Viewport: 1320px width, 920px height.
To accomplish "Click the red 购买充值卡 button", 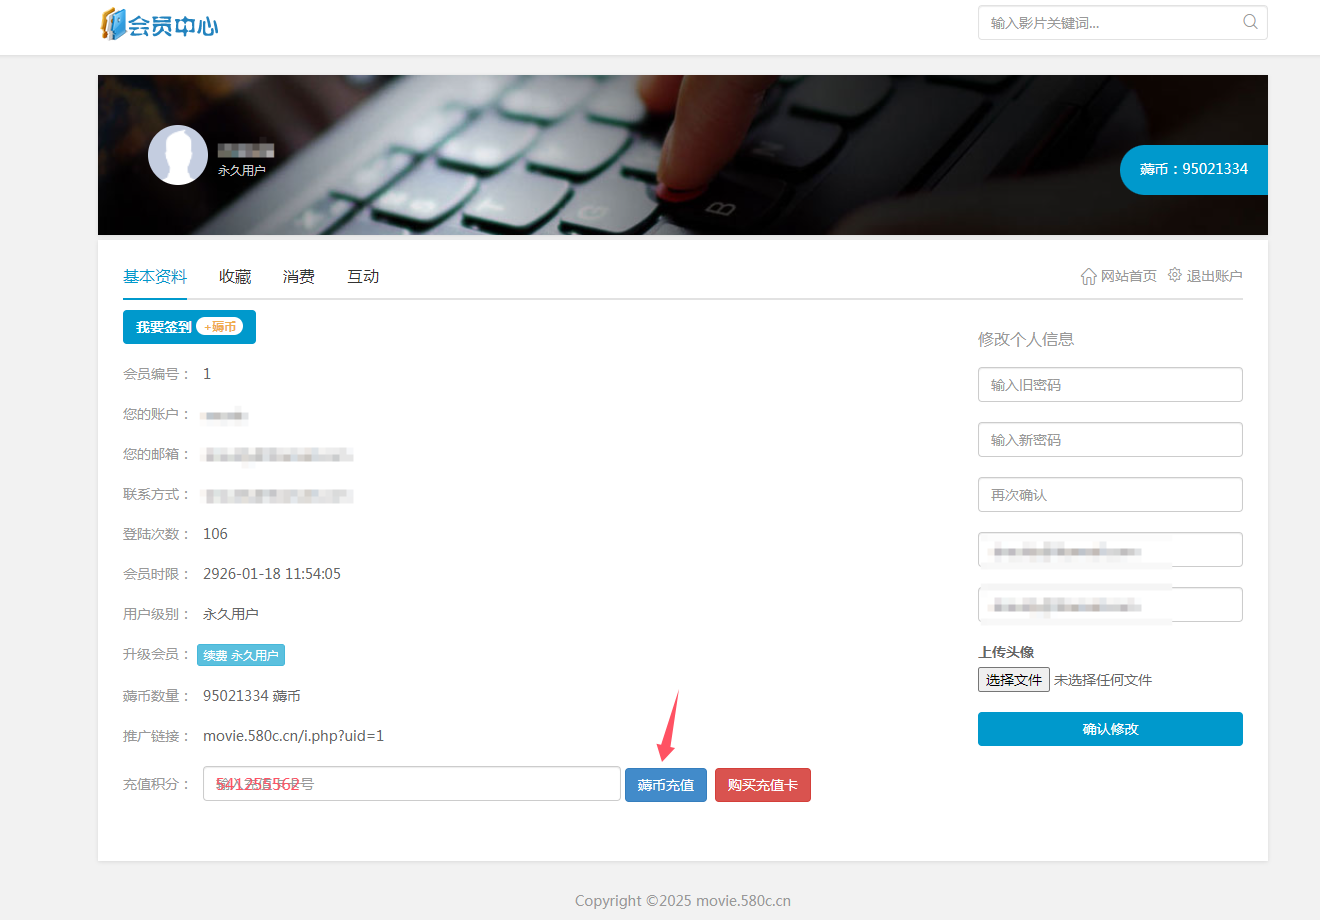I will (x=762, y=785).
